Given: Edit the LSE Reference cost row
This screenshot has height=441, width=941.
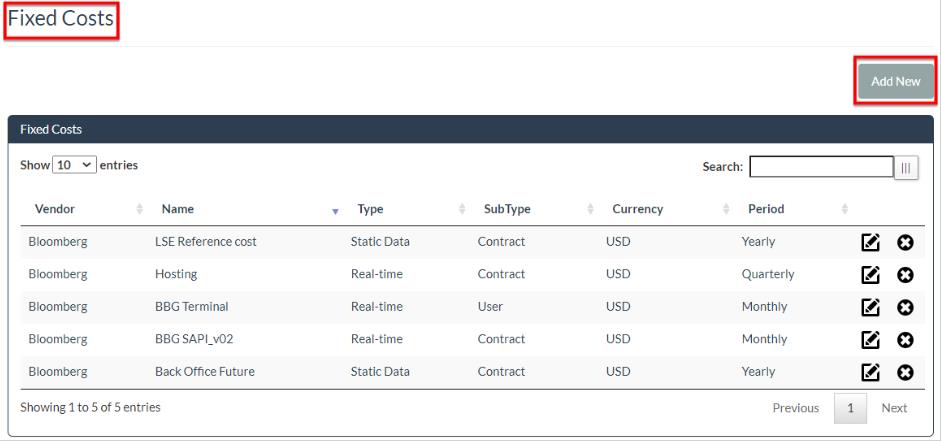Looking at the screenshot, I should point(870,242).
